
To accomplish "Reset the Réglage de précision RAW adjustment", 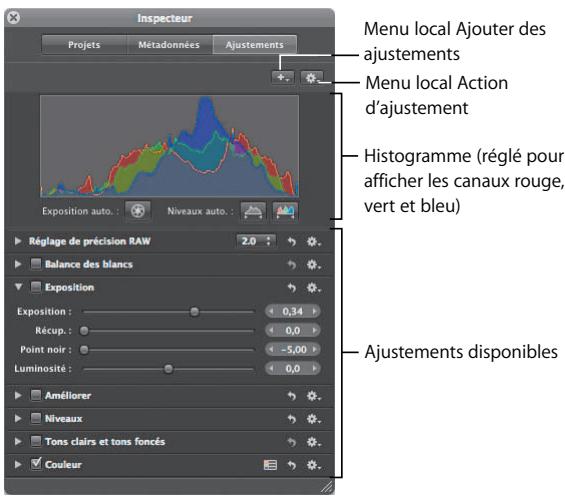I will tap(292, 241).
